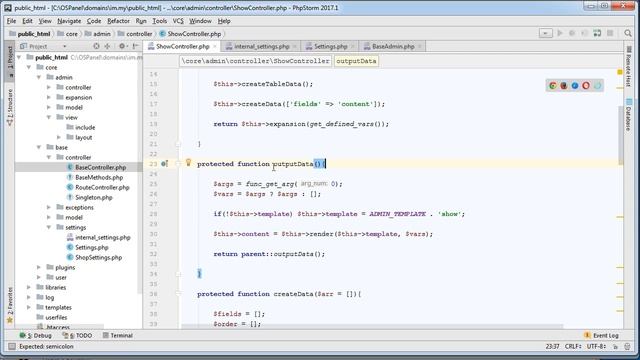
Task: Click collapse all icon in Project panel header
Action: tap(107, 47)
